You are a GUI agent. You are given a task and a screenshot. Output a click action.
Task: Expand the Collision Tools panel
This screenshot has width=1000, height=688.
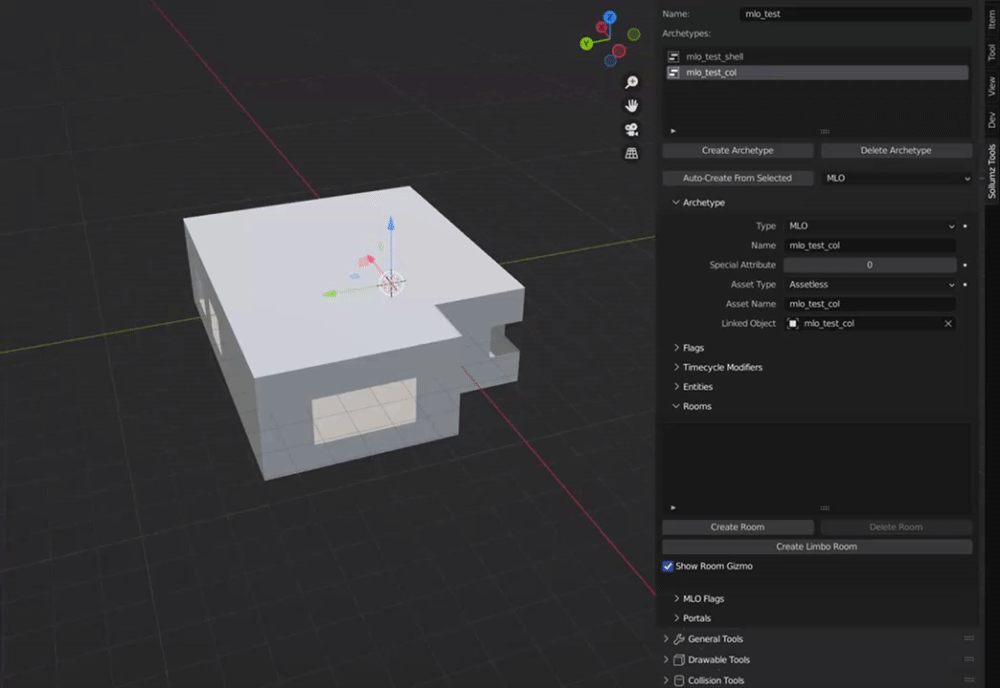tap(666, 680)
